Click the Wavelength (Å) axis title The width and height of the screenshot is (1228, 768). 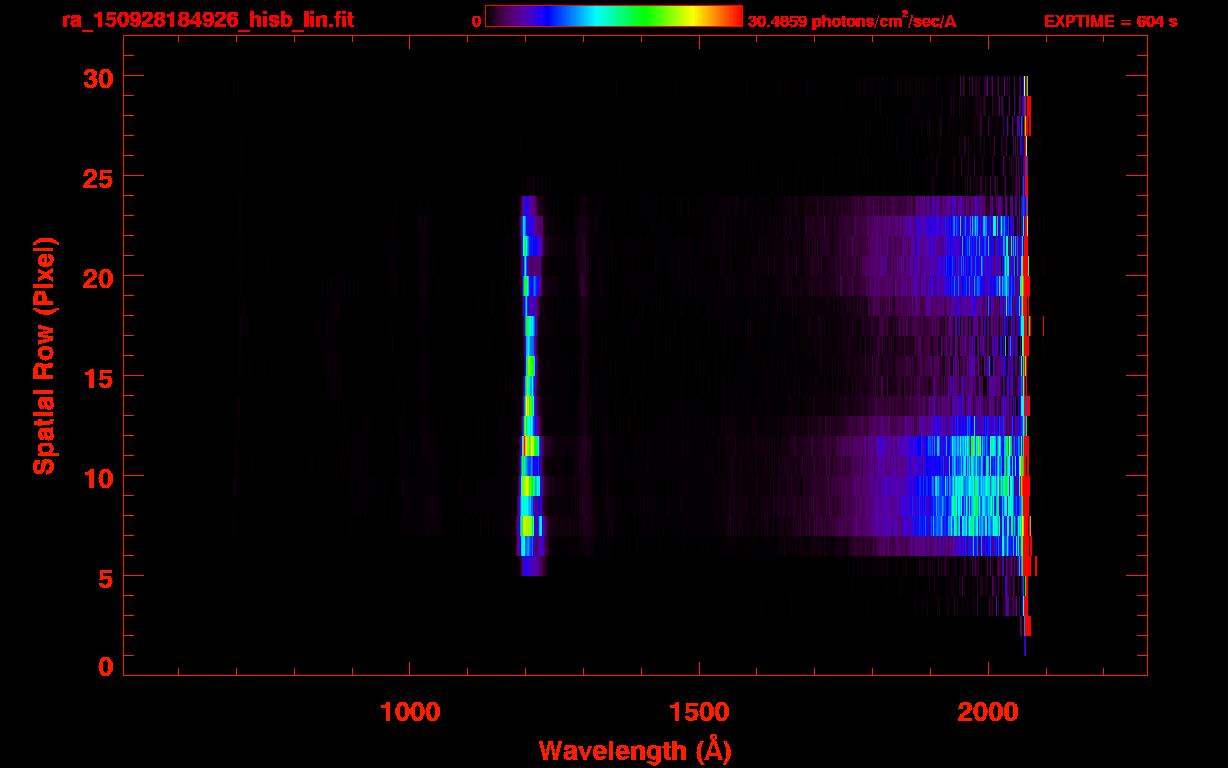coord(635,750)
